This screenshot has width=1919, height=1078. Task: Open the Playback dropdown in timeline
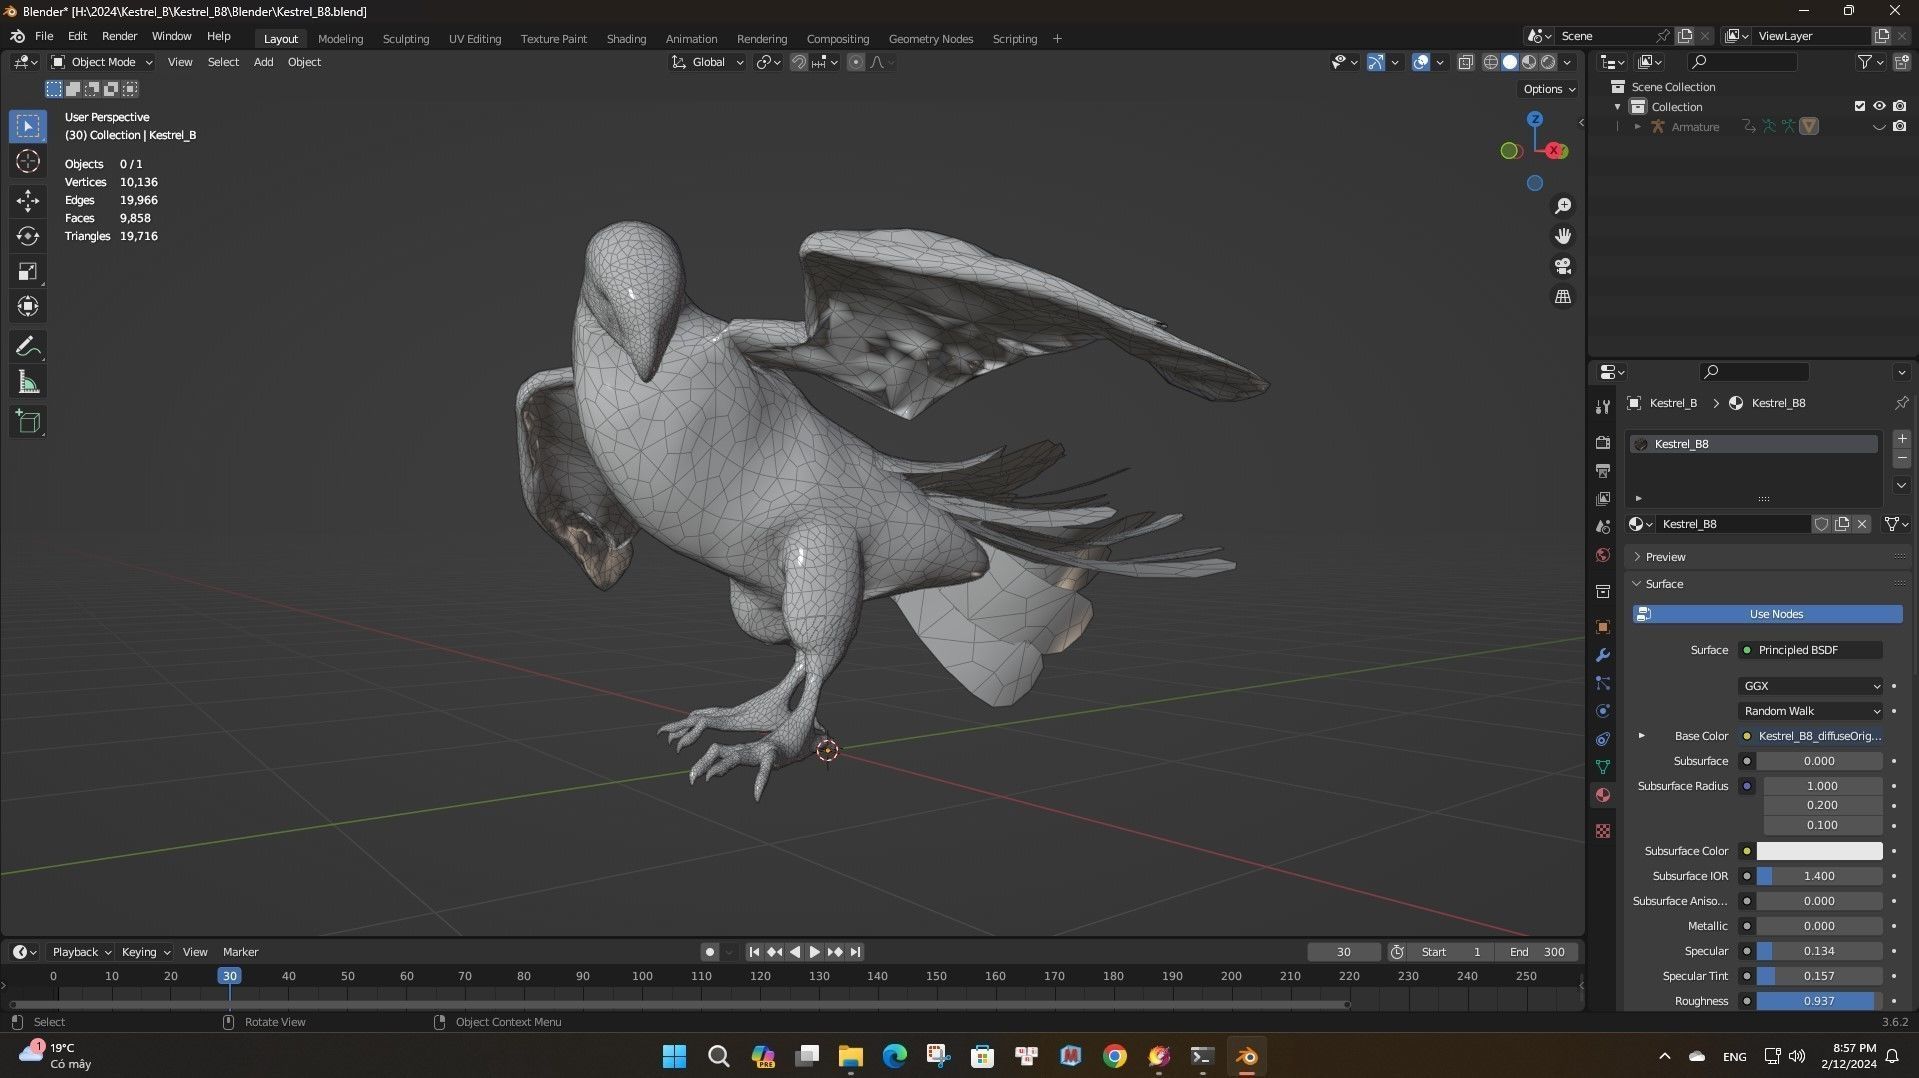(82, 952)
